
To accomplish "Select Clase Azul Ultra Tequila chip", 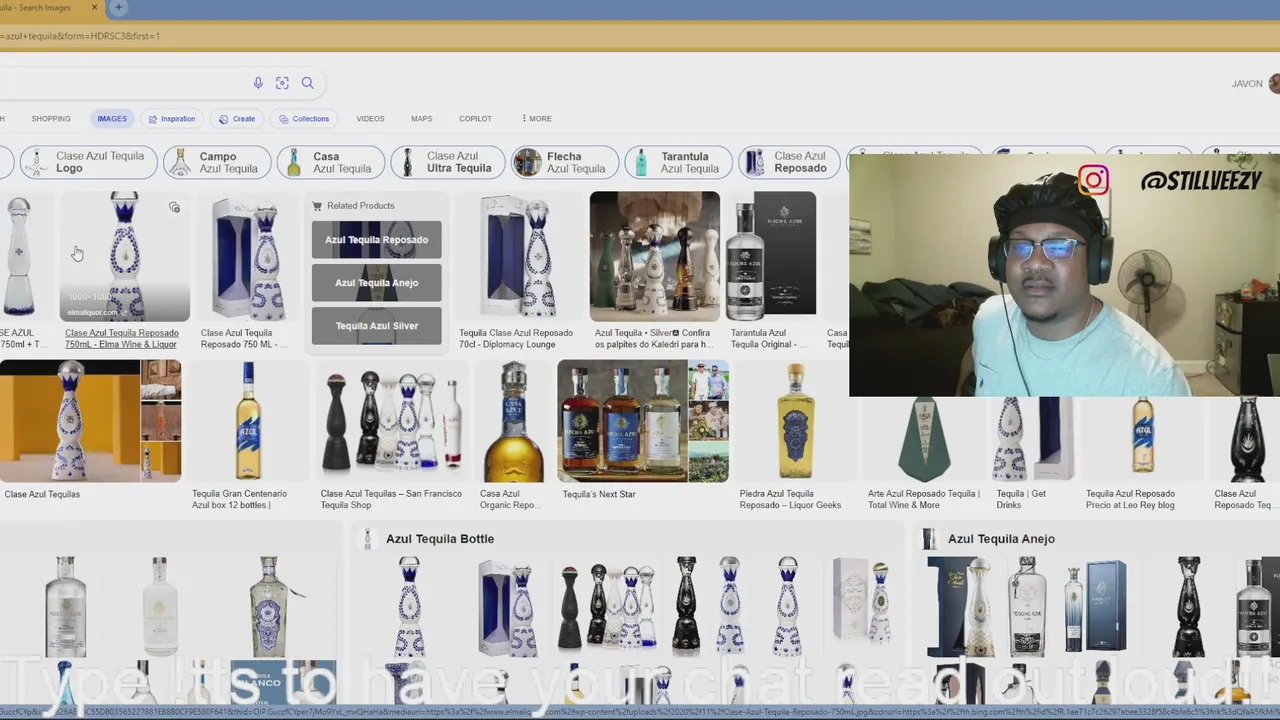I will point(448,162).
